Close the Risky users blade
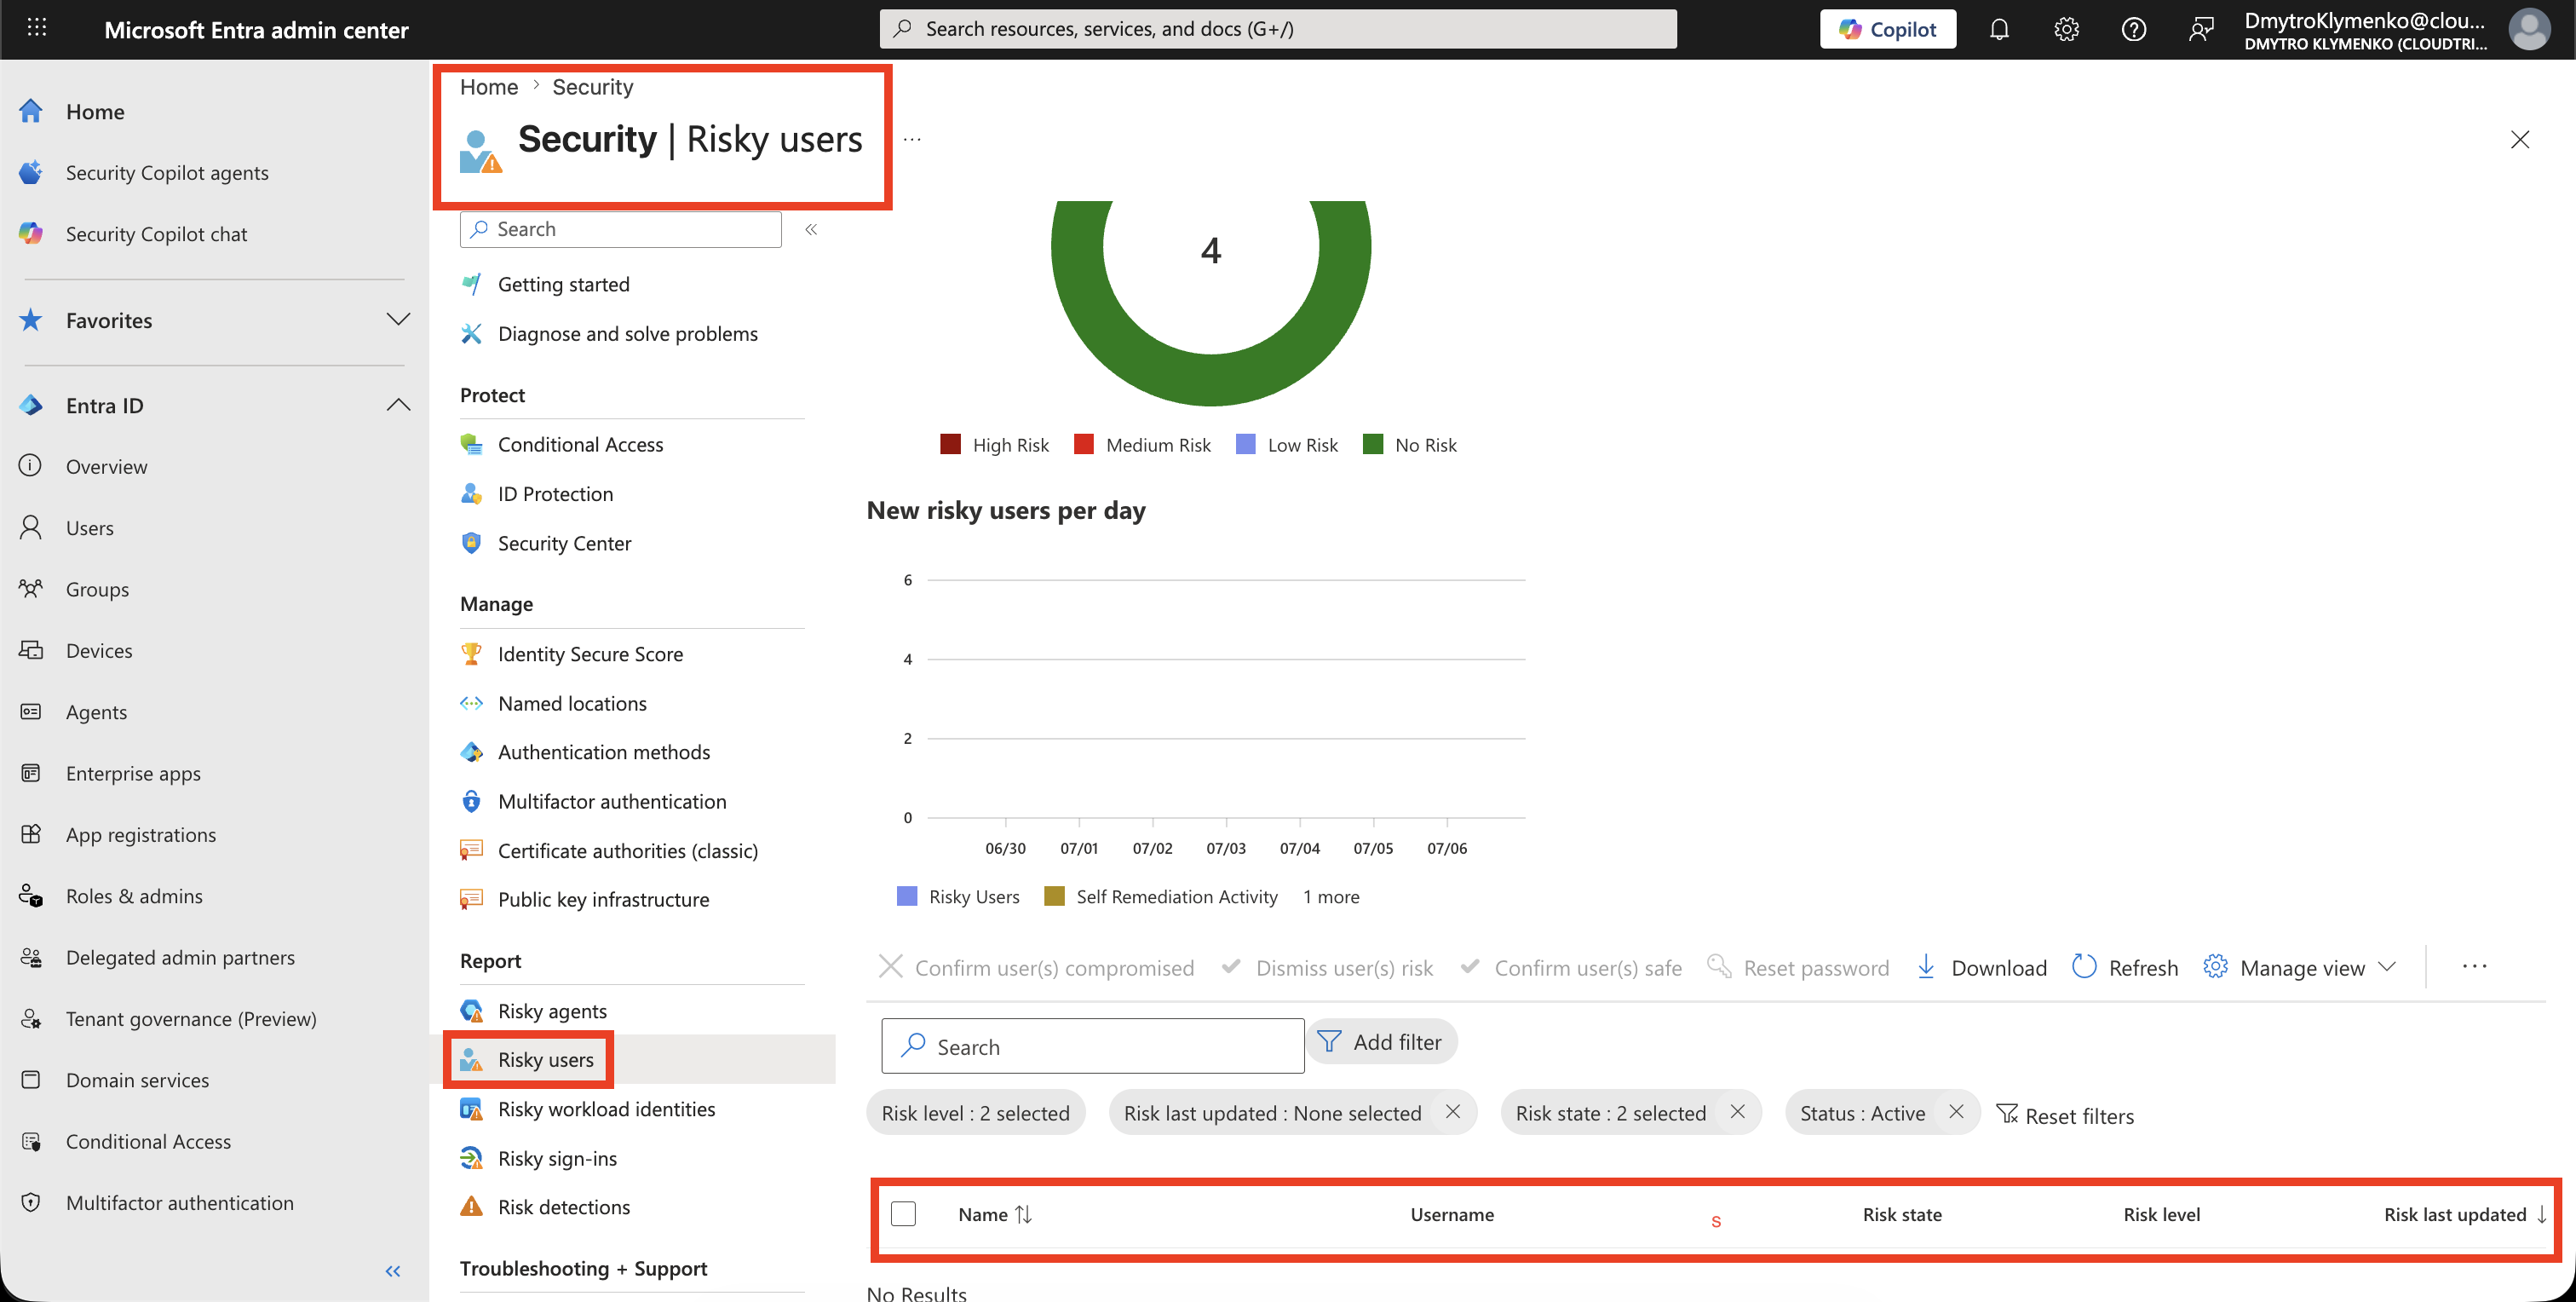2576x1302 pixels. pos(2520,139)
